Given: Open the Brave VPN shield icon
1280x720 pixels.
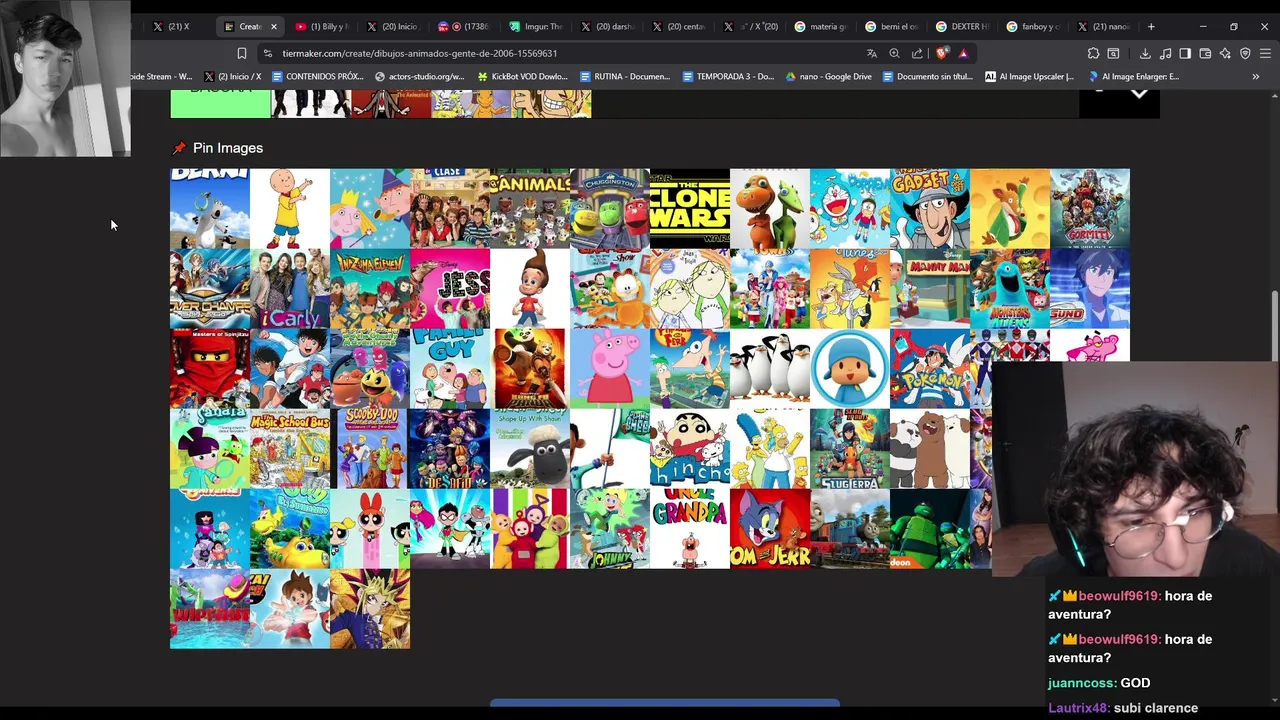Looking at the screenshot, I should click(x=1245, y=53).
